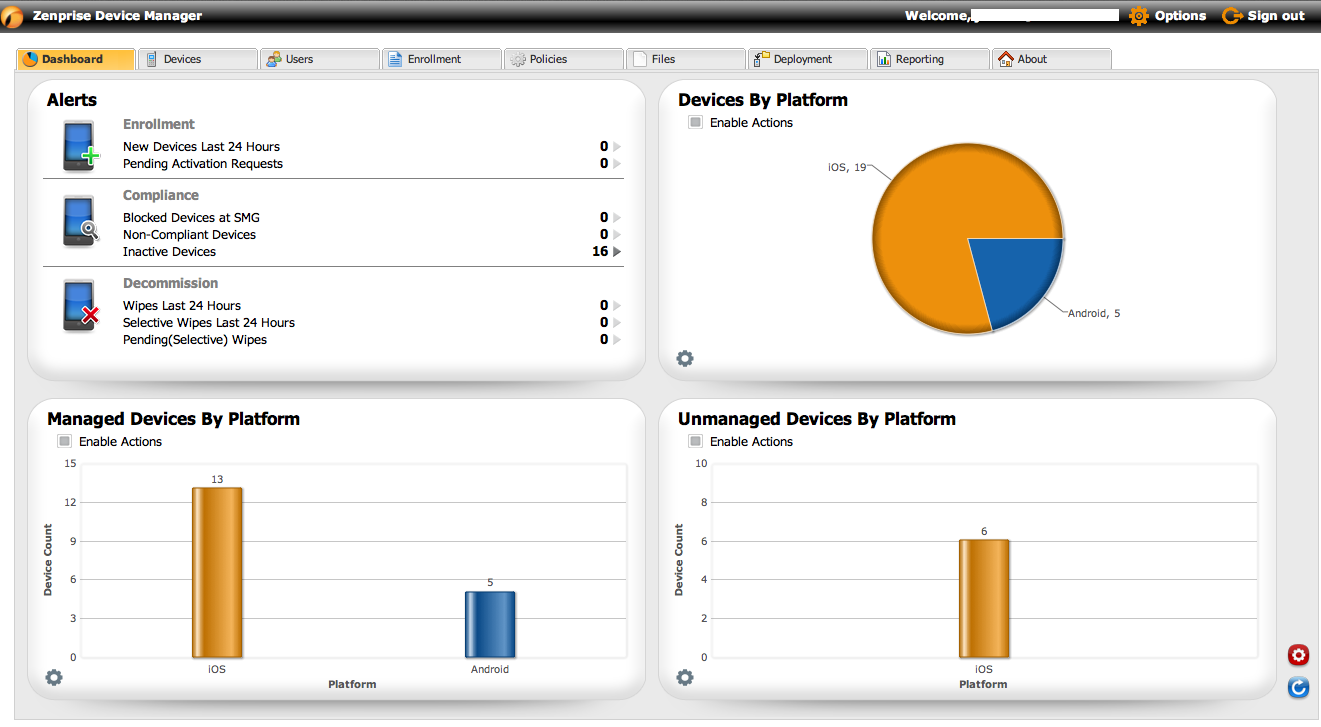This screenshot has width=1321, height=727.
Task: Click the Enrollment phone icon with green plus
Action: click(79, 146)
